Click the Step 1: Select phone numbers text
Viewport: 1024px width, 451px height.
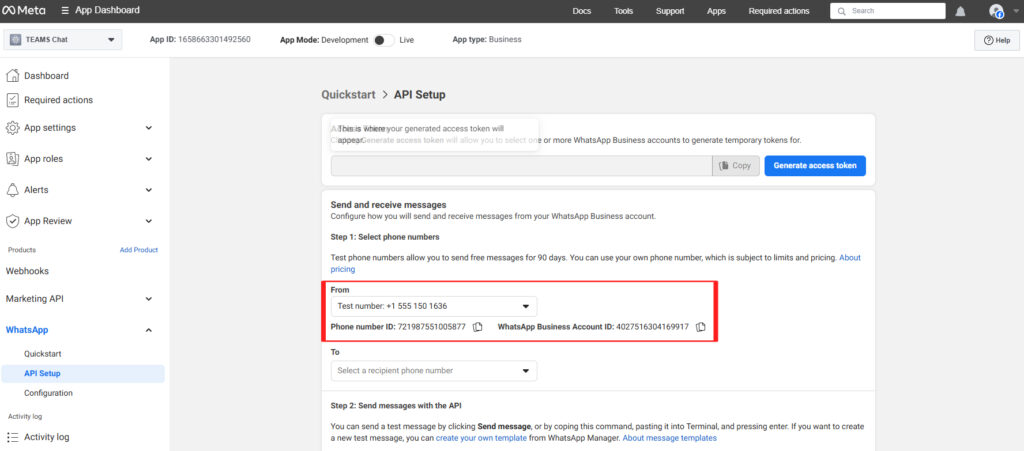click(385, 236)
